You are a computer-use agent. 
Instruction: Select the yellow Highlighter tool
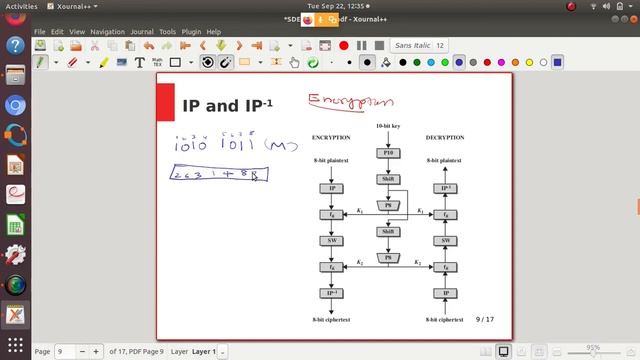[104, 62]
